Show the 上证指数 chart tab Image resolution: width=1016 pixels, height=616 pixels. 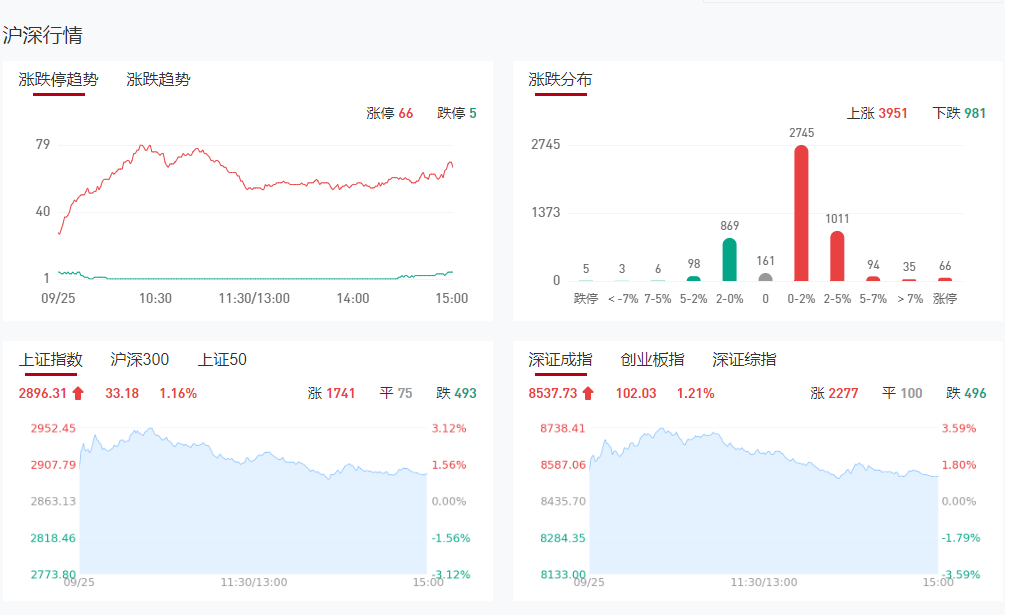[50, 360]
